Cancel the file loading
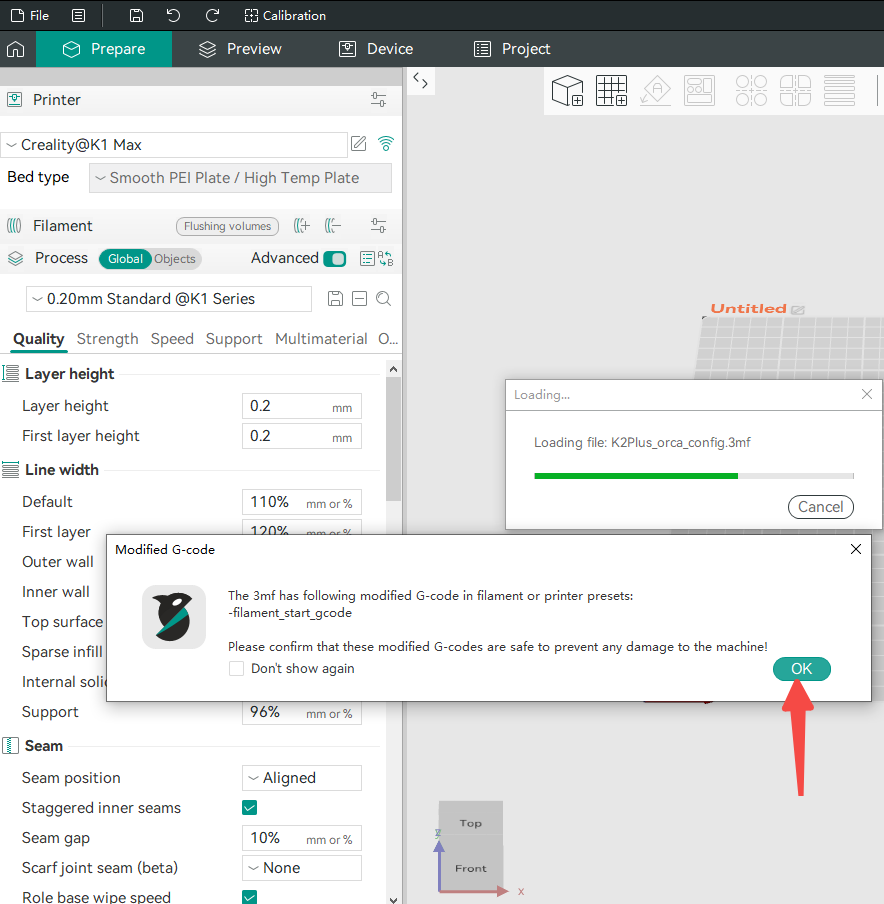The width and height of the screenshot is (884, 904). click(820, 507)
